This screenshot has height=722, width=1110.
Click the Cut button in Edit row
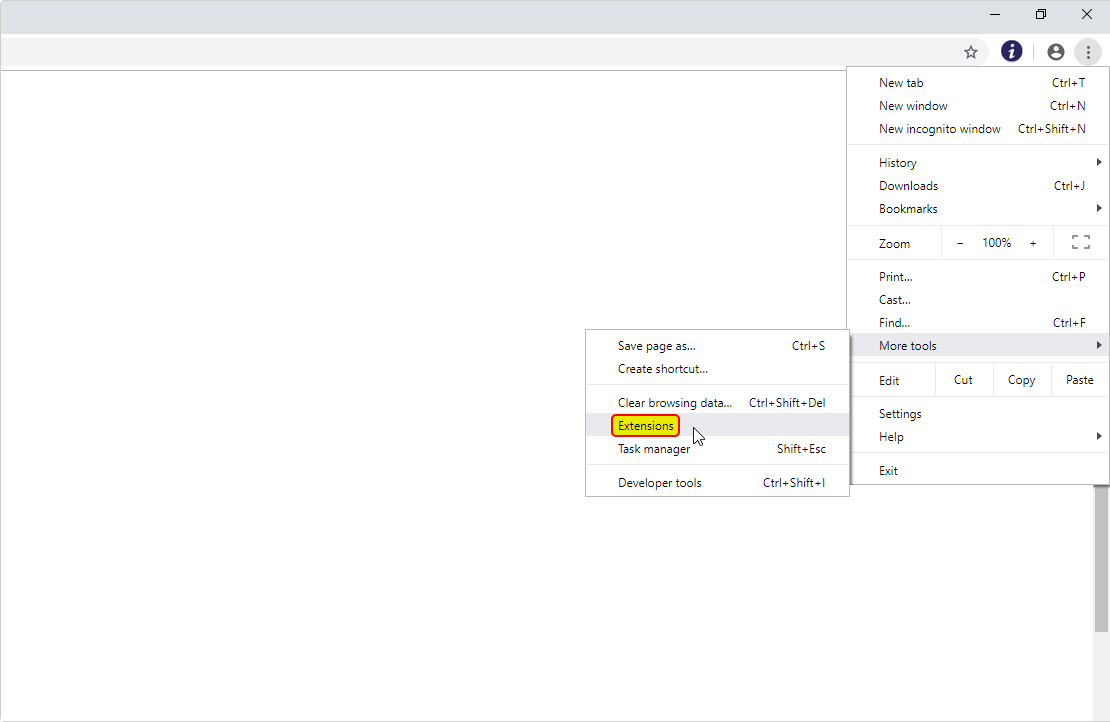(x=963, y=380)
